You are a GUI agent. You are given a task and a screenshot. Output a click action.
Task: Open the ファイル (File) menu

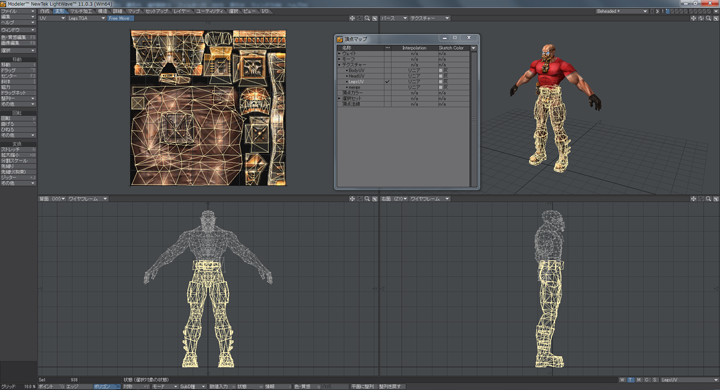coord(18,11)
